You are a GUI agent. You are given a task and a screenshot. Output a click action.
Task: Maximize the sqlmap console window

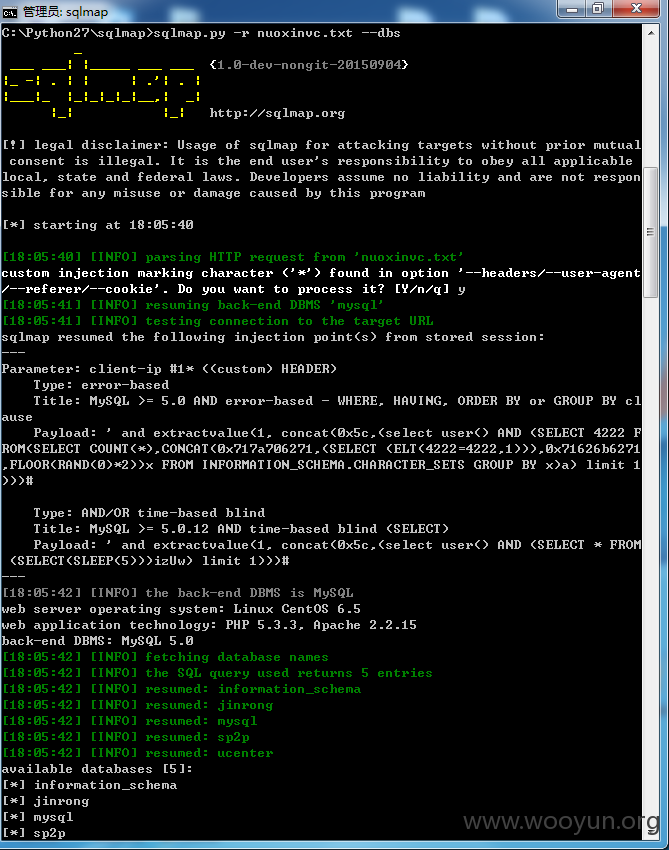click(598, 9)
